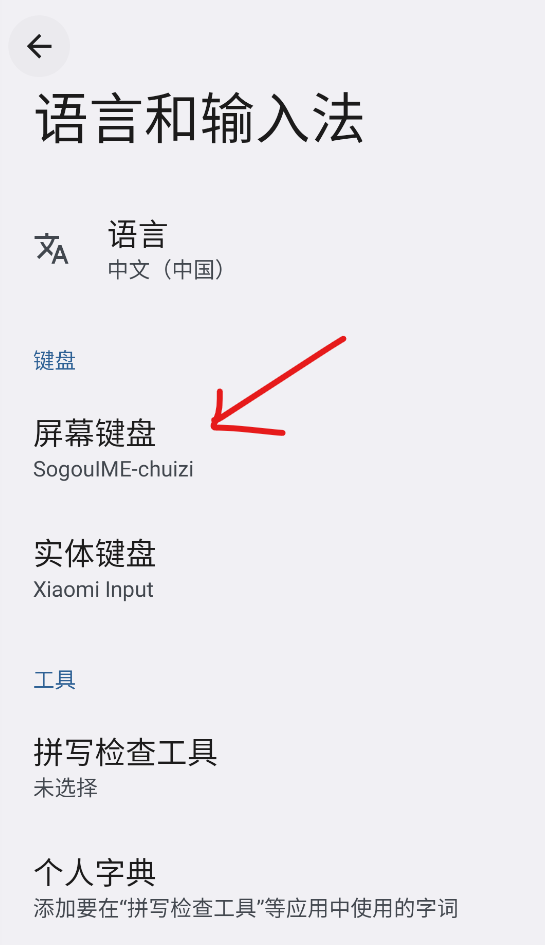Click the 工具 section header
The image size is (545, 945).
pos(54,680)
